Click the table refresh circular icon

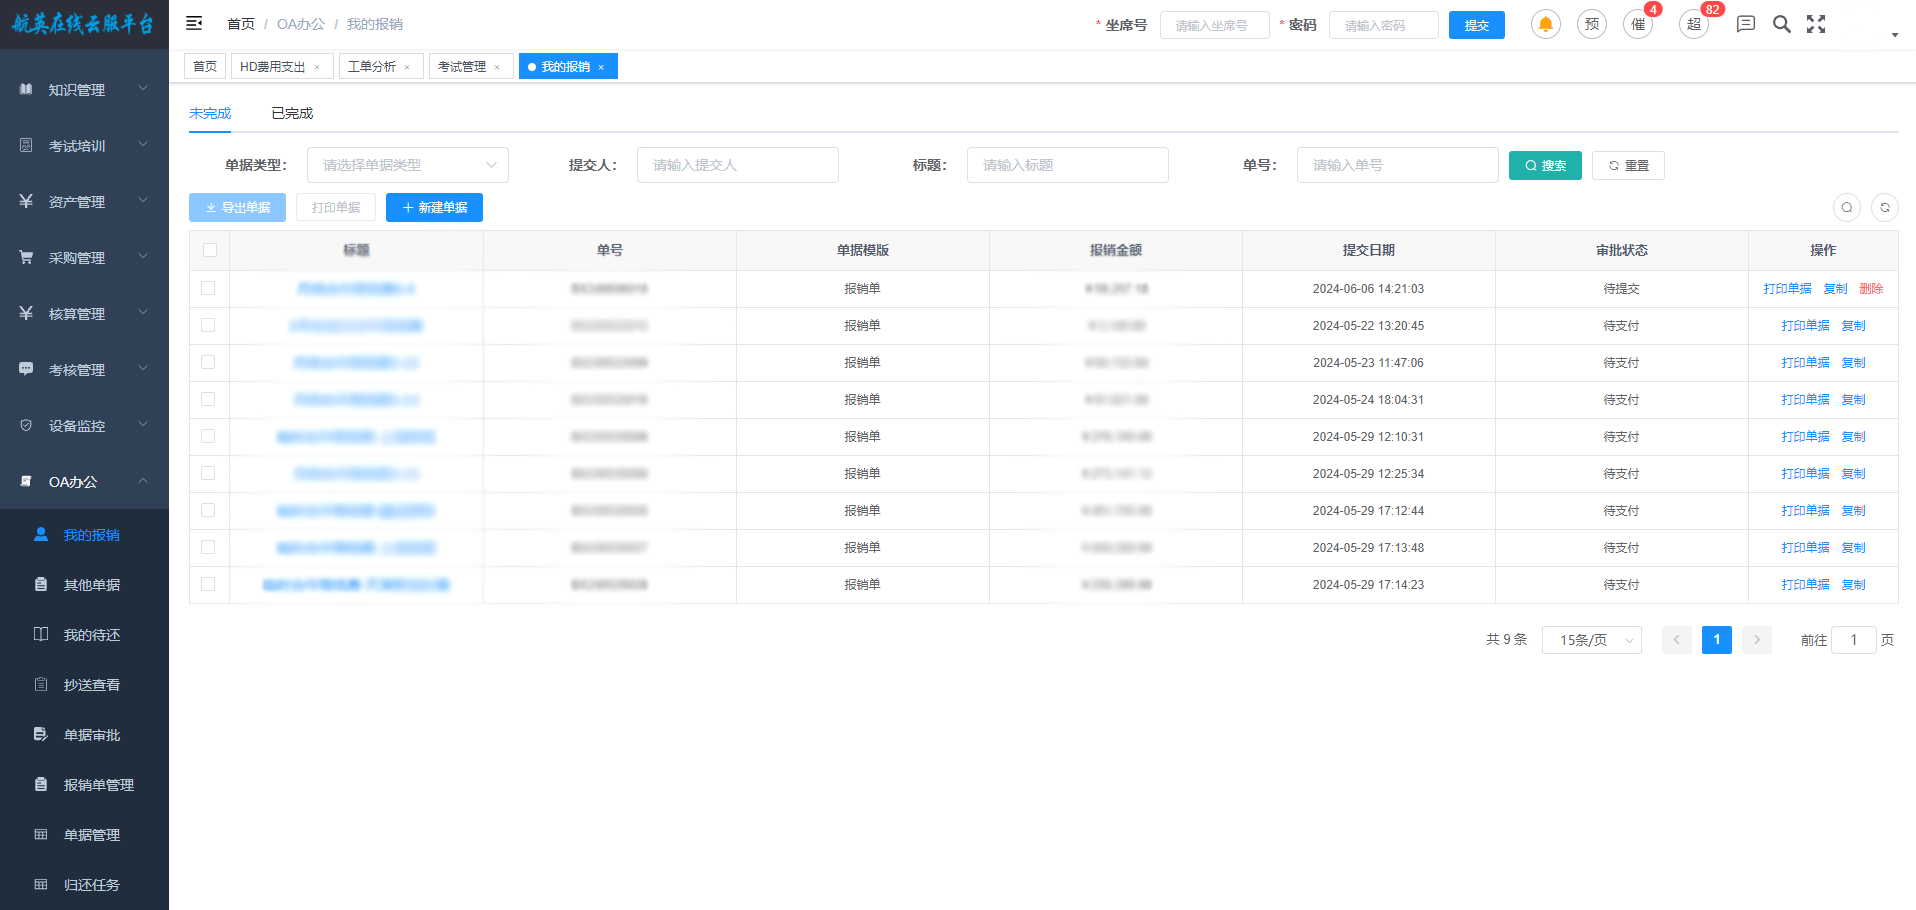tap(1884, 207)
